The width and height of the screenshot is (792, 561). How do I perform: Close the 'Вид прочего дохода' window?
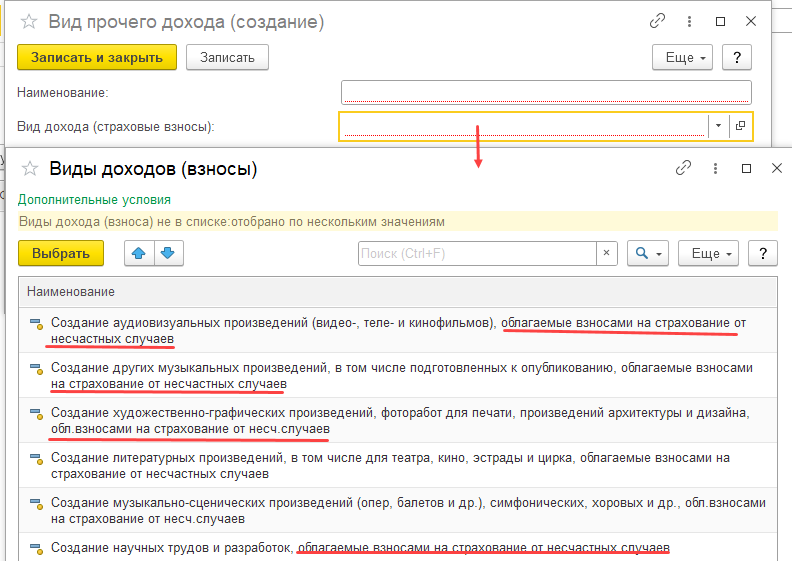tap(751, 21)
